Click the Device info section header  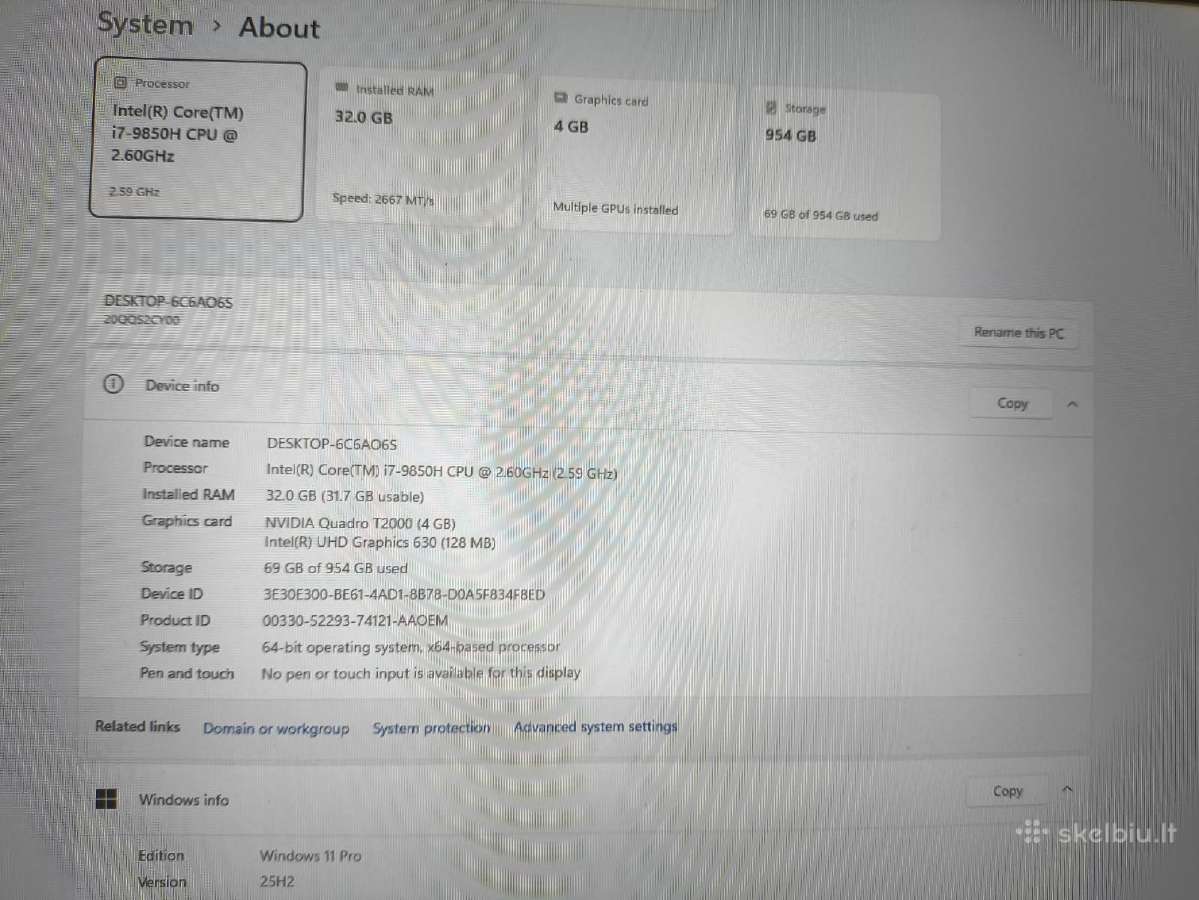point(587,392)
